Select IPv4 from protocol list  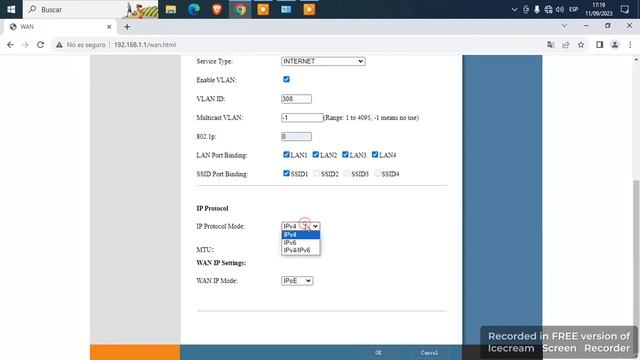[300, 235]
